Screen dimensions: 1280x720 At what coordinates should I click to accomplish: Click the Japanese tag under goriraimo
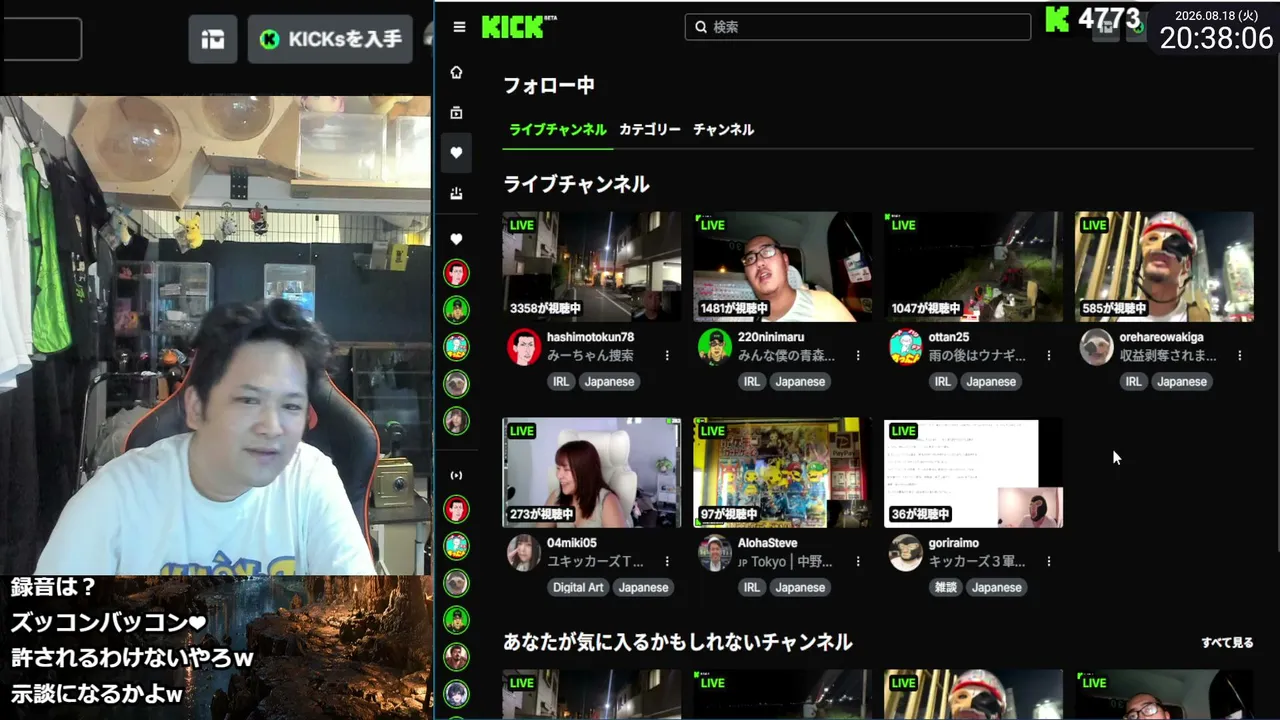point(997,587)
